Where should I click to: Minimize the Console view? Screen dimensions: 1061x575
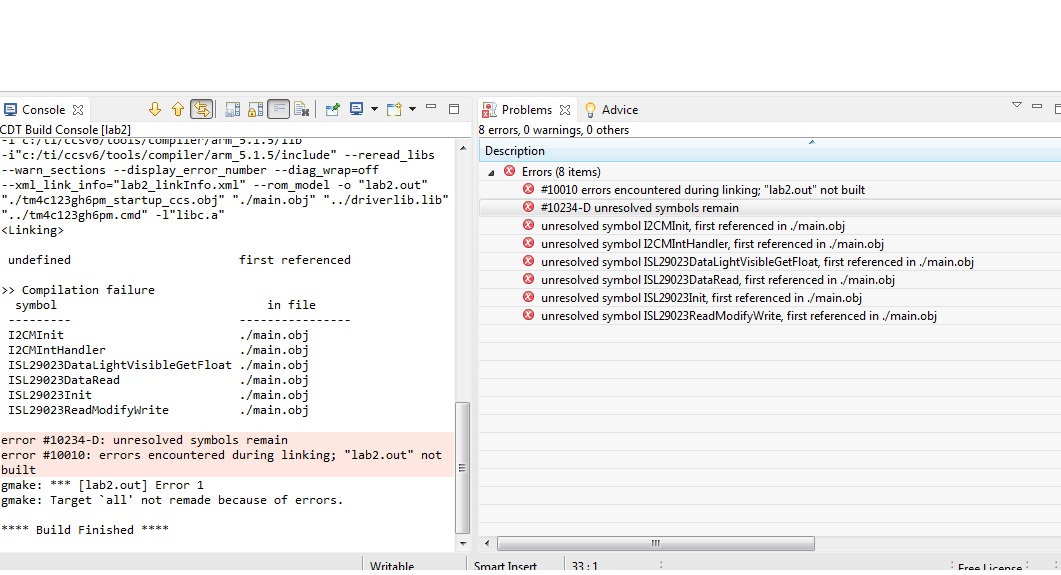pyautogui.click(x=431, y=108)
